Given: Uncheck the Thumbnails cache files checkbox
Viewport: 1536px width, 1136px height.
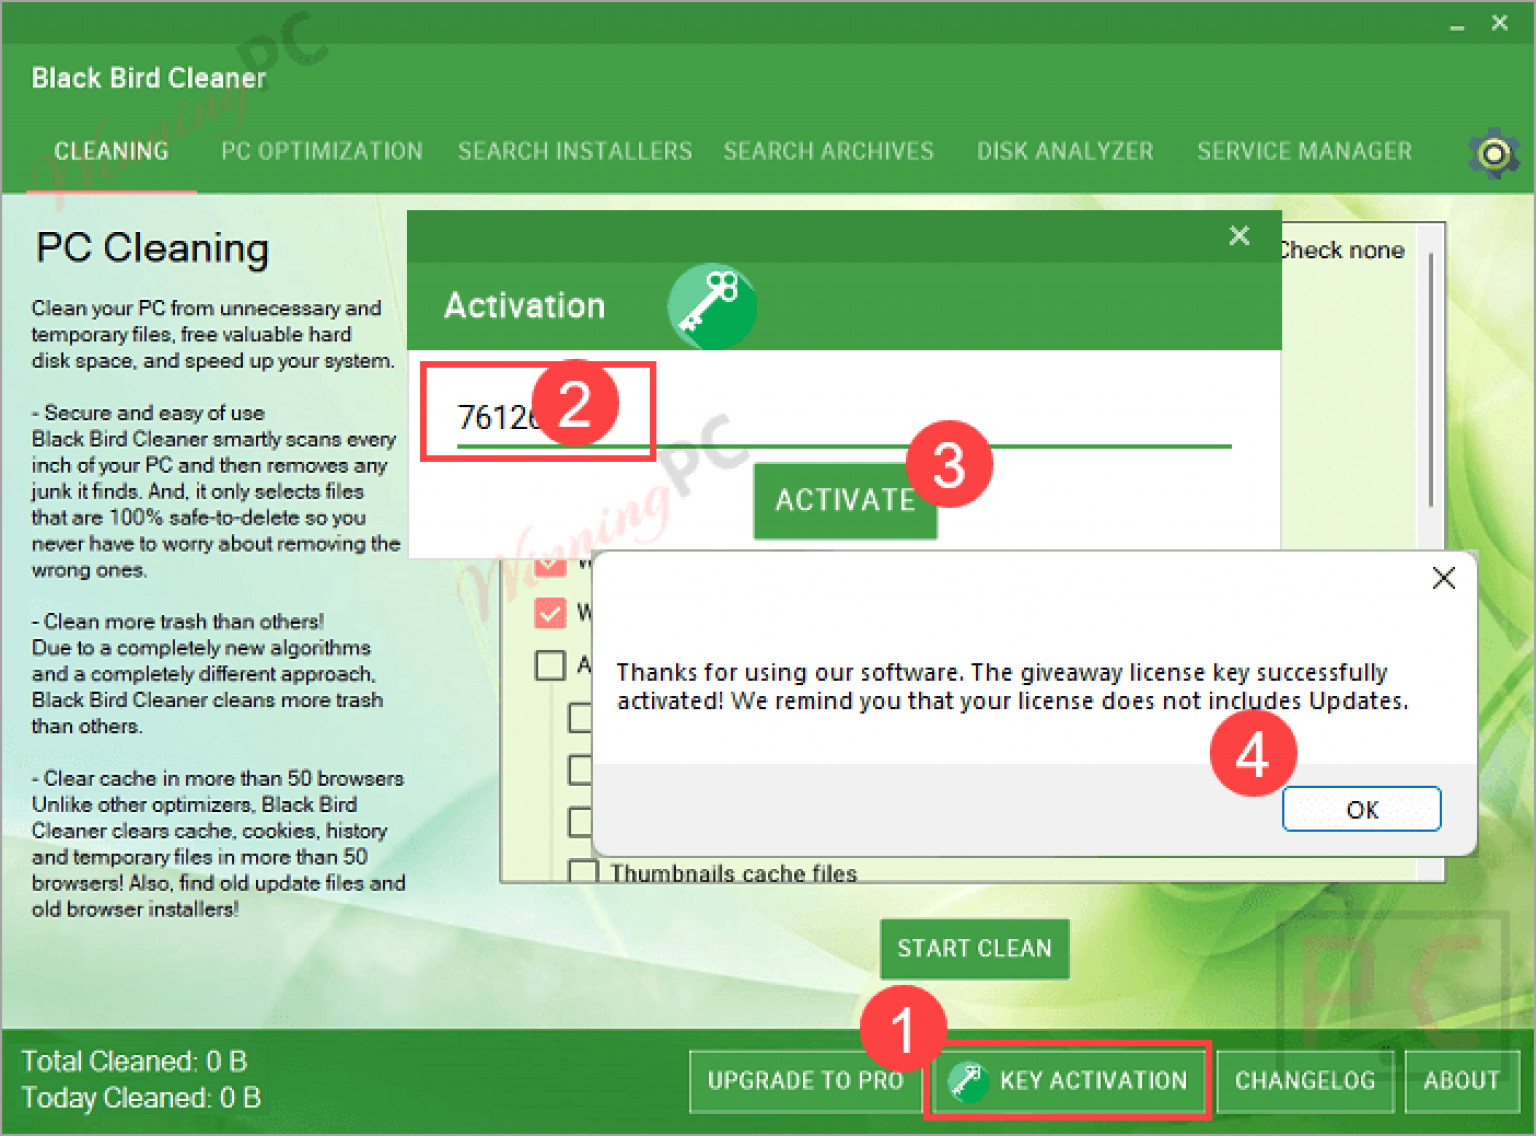Looking at the screenshot, I should pyautogui.click(x=583, y=870).
